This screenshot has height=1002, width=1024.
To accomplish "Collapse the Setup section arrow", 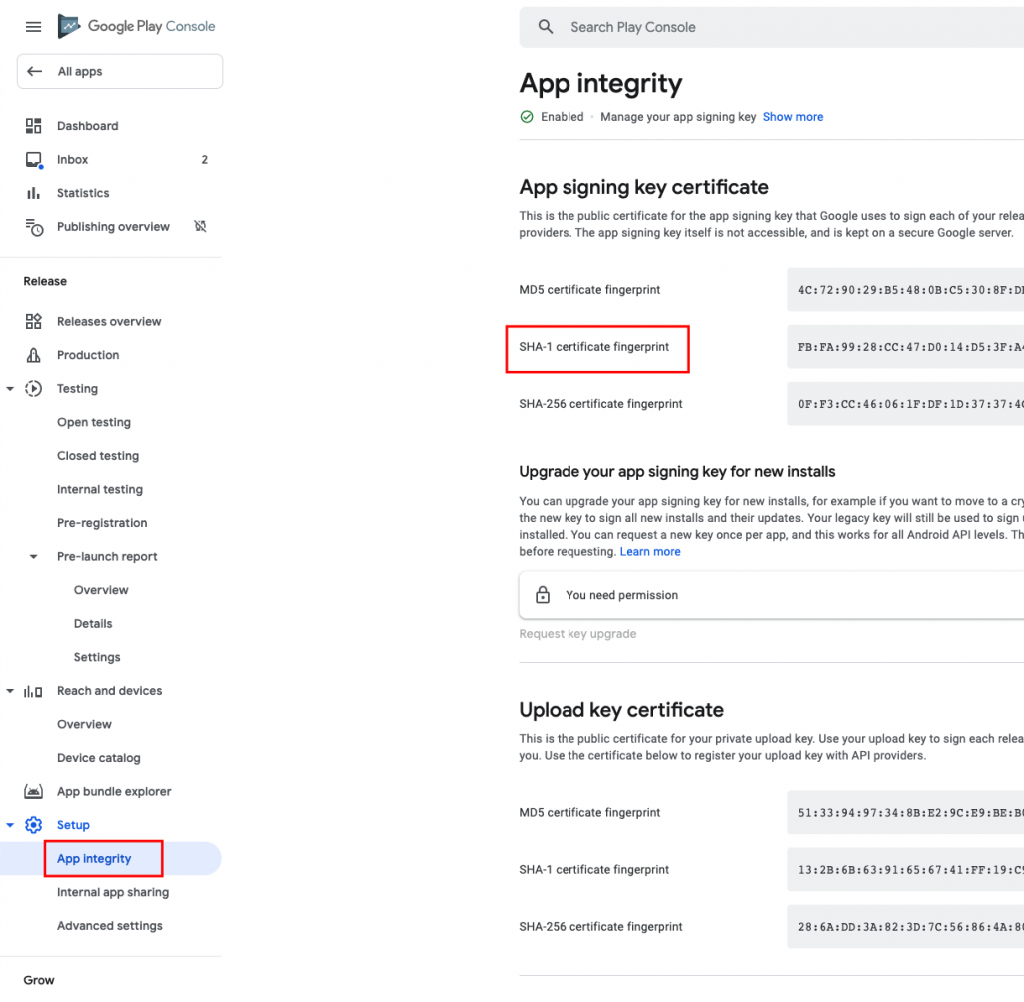I will (x=10, y=825).
